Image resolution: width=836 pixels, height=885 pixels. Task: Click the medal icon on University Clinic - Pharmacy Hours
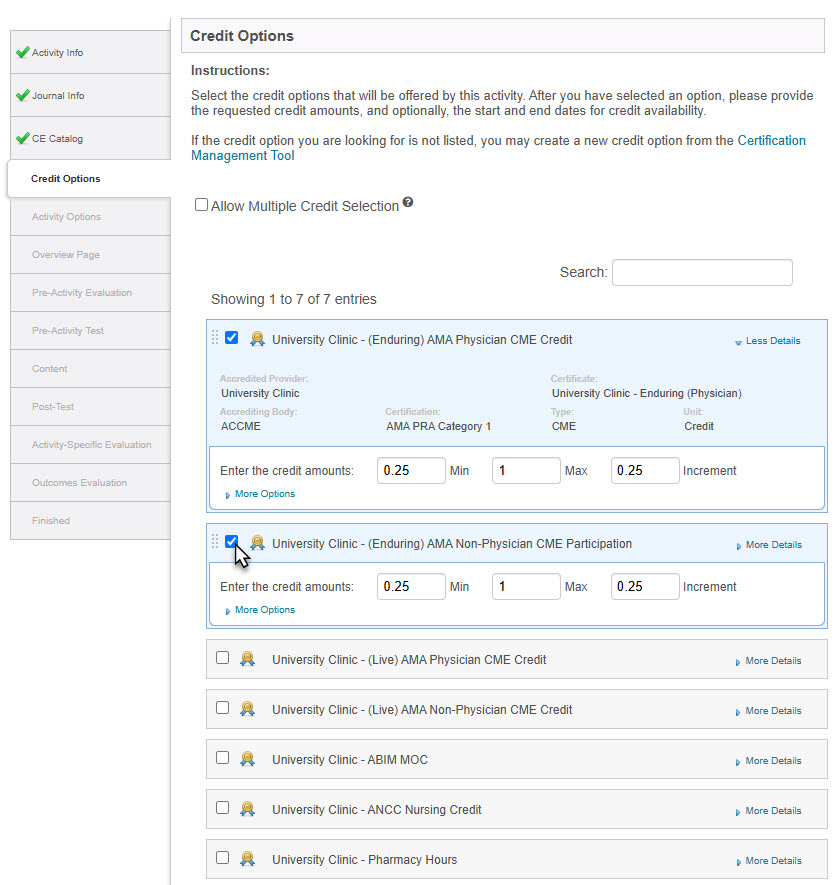coord(248,859)
